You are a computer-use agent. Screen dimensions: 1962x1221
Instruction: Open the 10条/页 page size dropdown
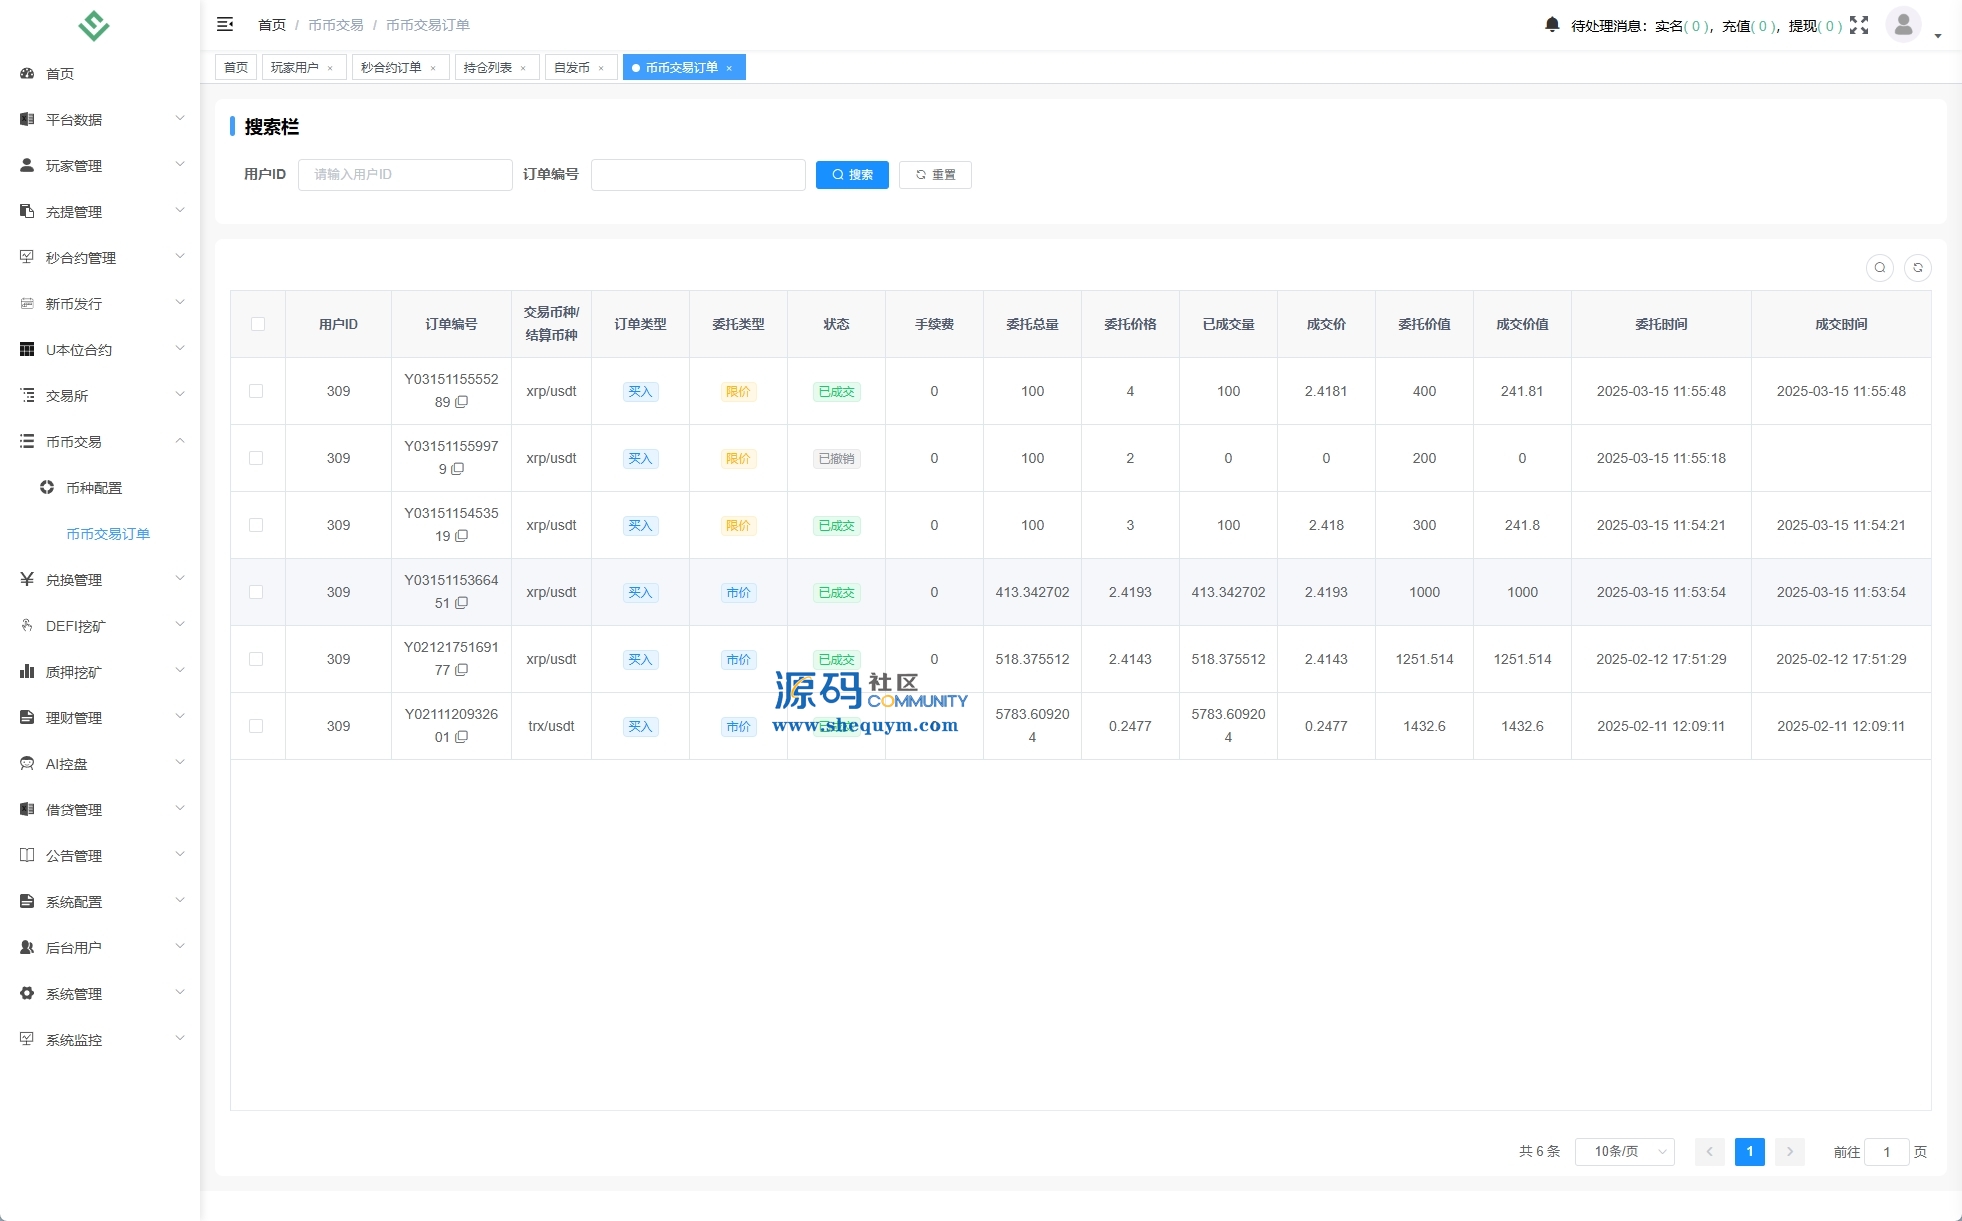pyautogui.click(x=1624, y=1152)
